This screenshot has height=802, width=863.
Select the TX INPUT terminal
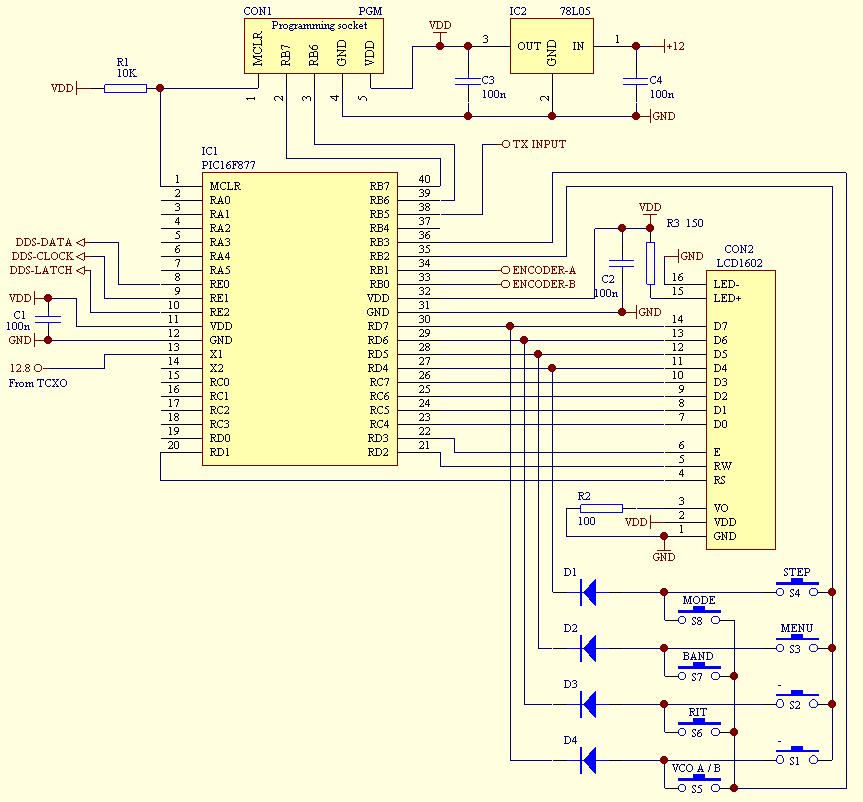coord(505,144)
